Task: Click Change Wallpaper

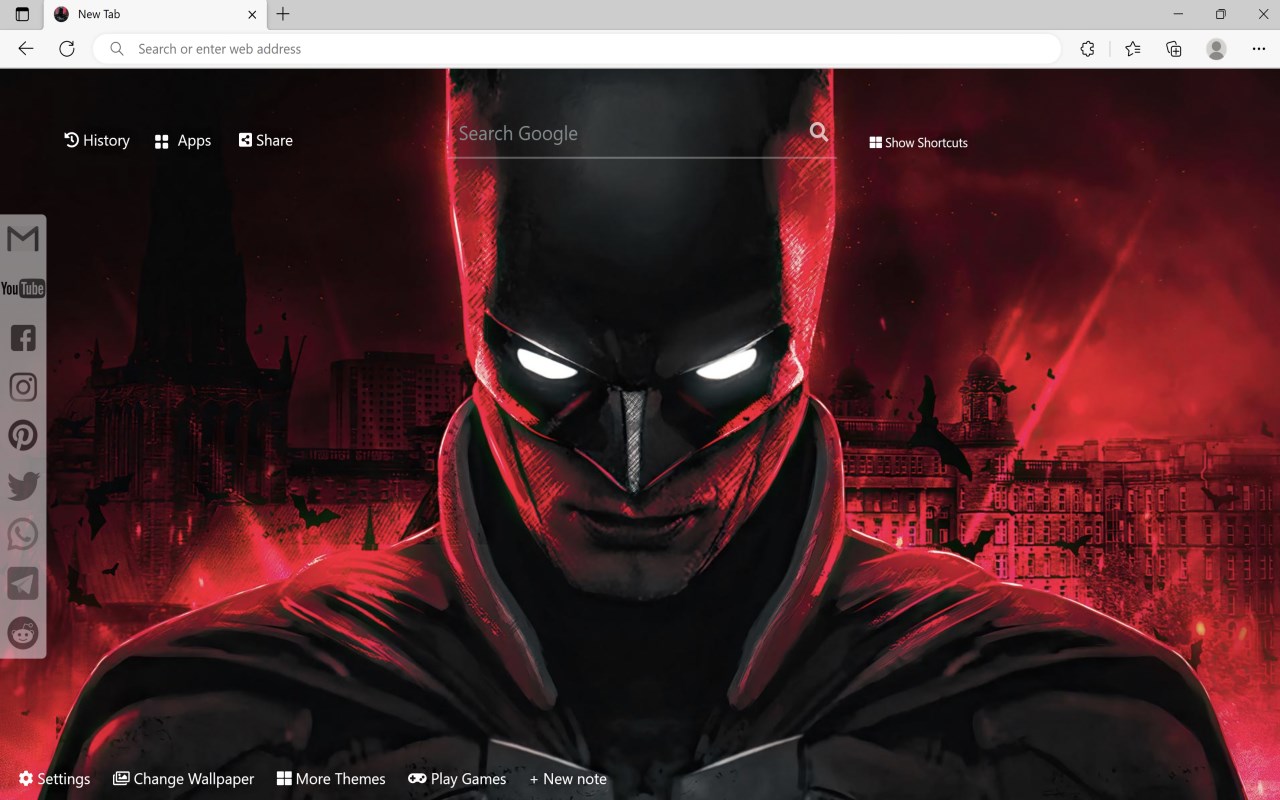Action: 183,779
